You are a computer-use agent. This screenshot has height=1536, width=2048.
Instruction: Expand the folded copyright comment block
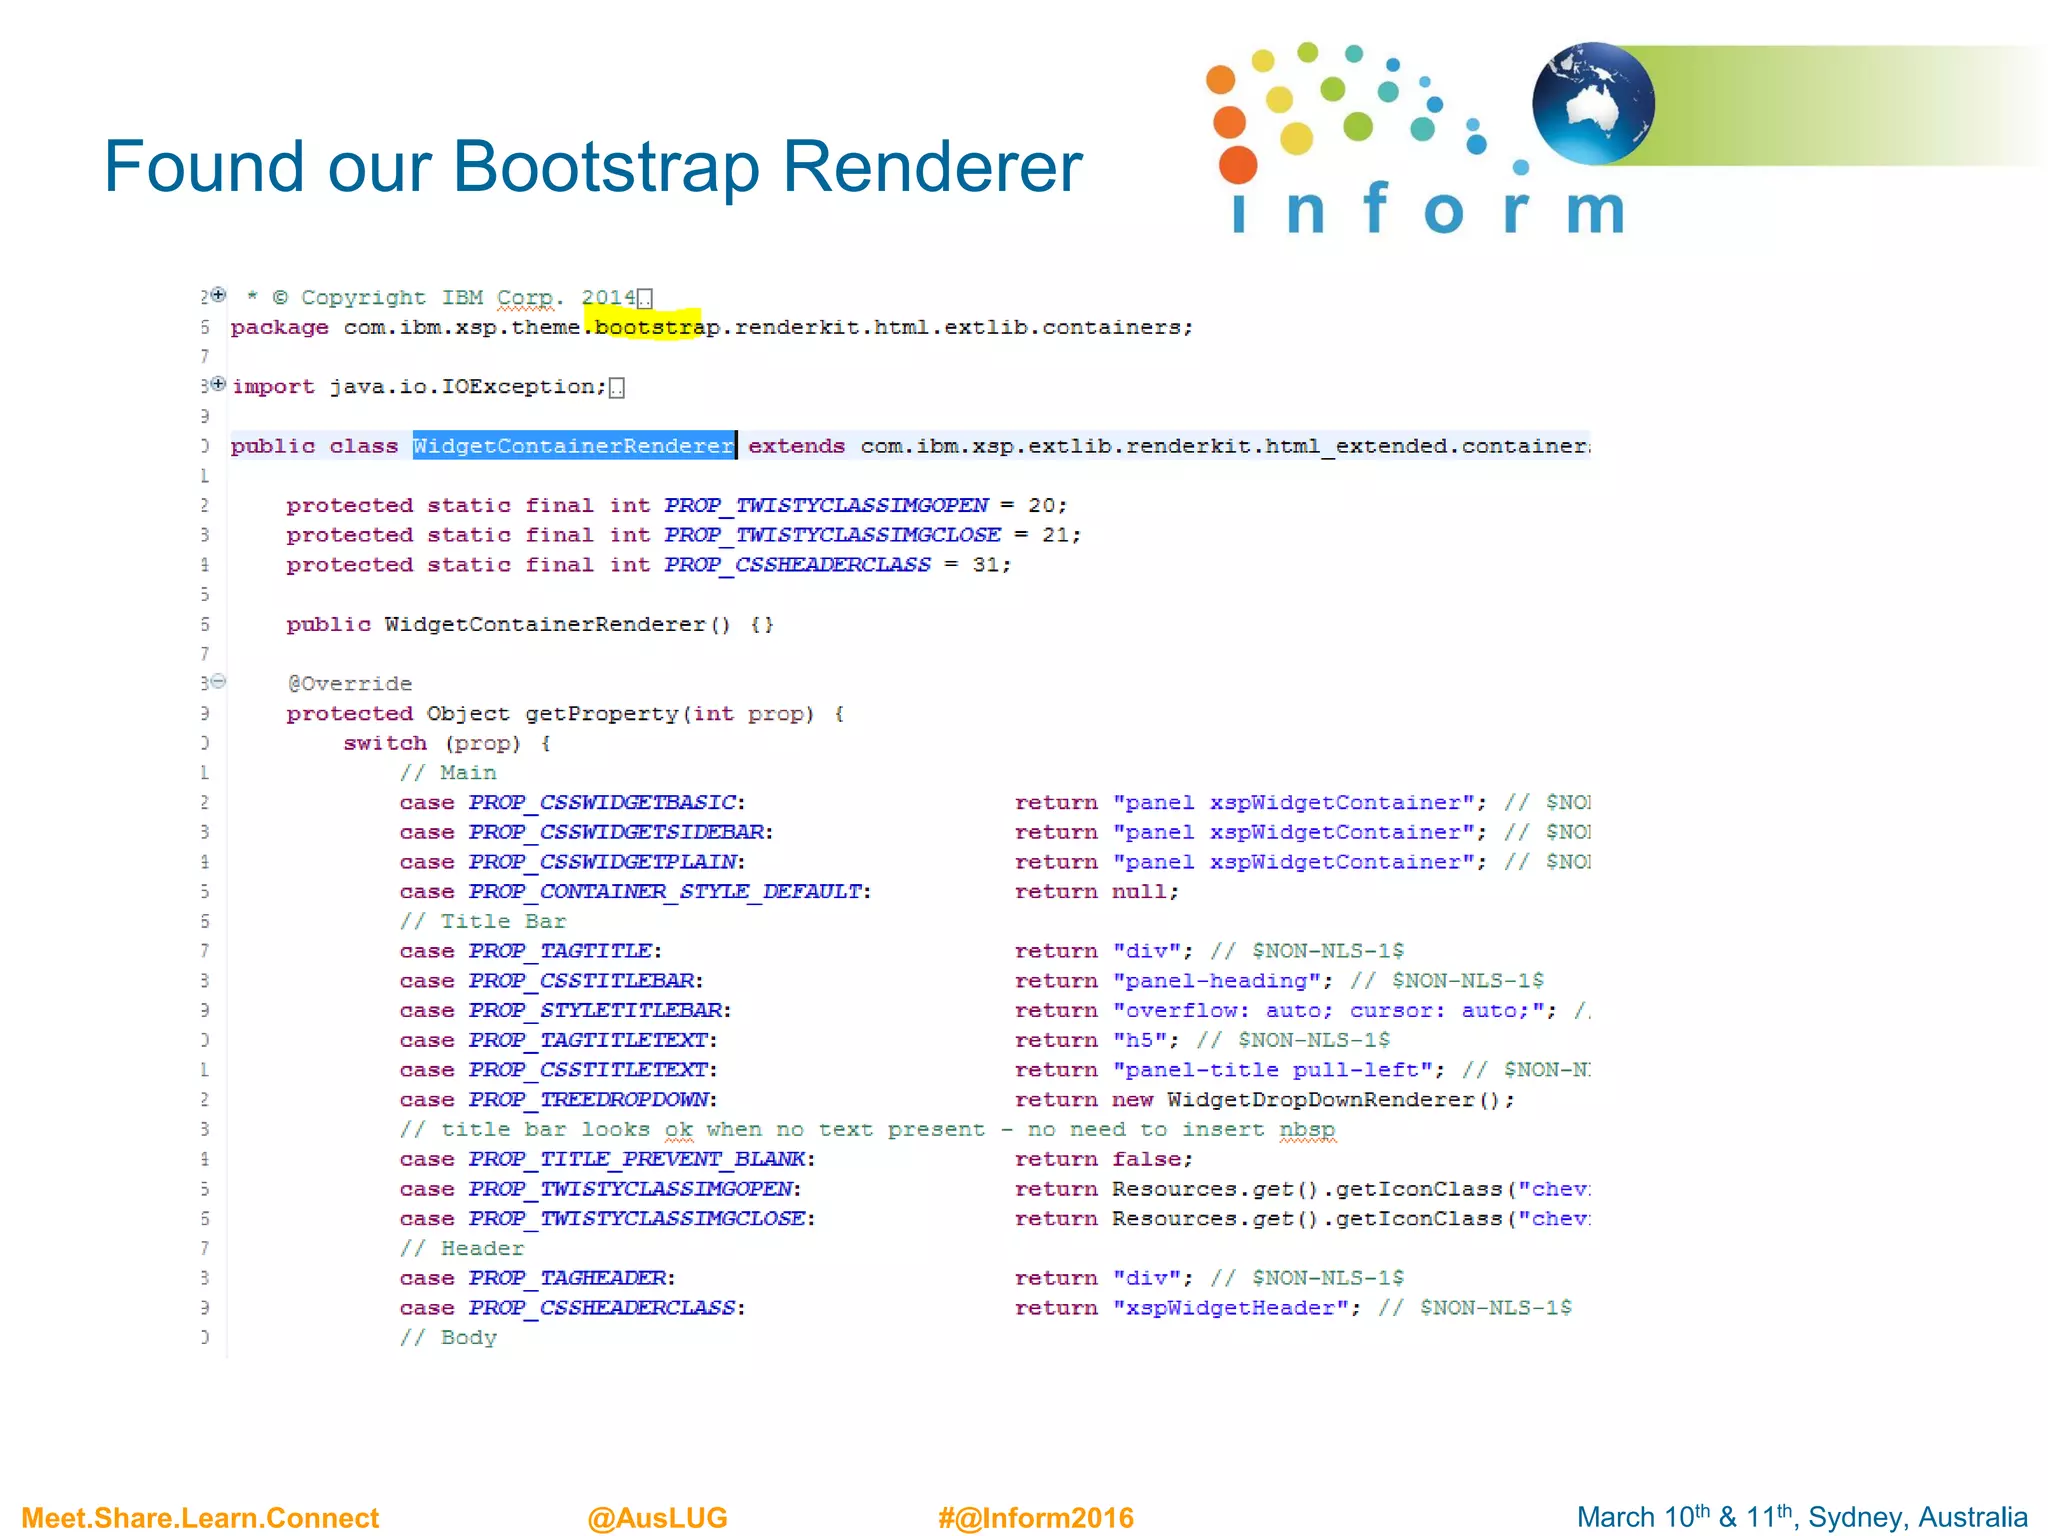pos(218,295)
